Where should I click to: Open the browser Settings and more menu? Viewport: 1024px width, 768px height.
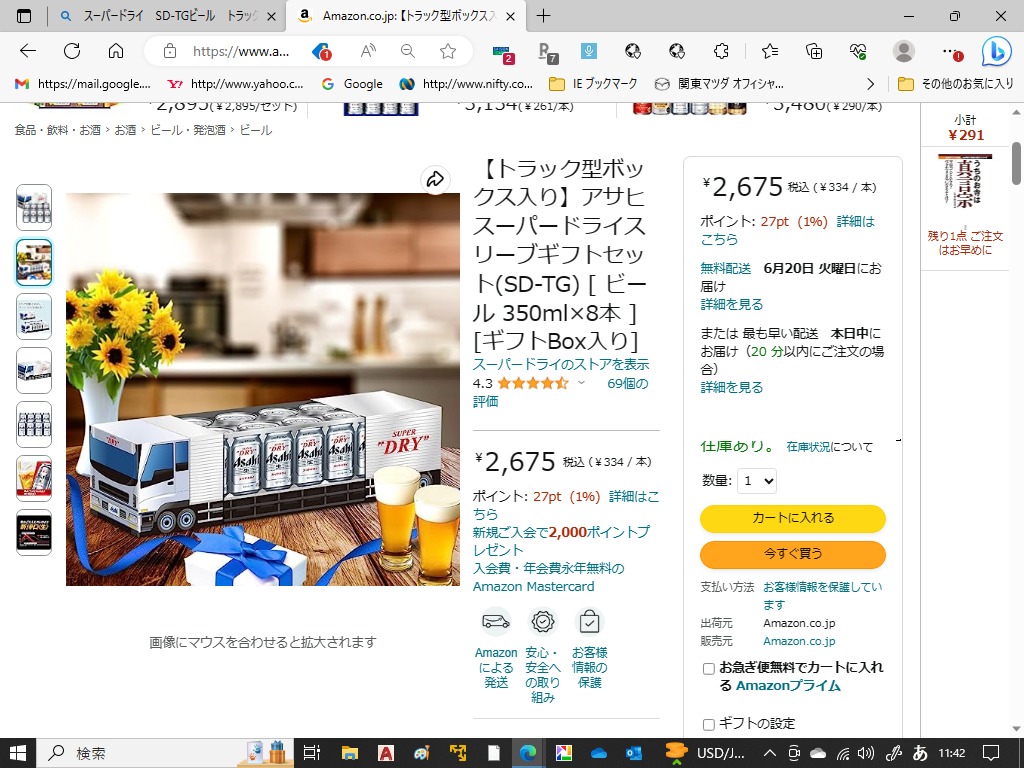(952, 52)
